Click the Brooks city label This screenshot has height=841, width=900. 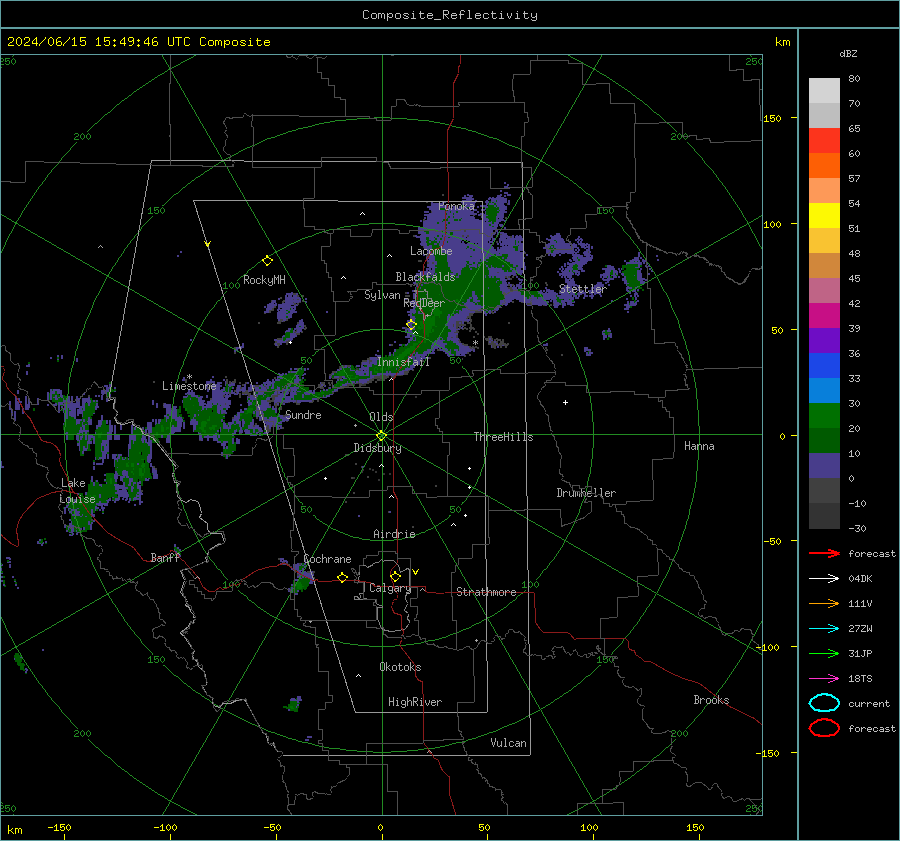pyautogui.click(x=711, y=700)
